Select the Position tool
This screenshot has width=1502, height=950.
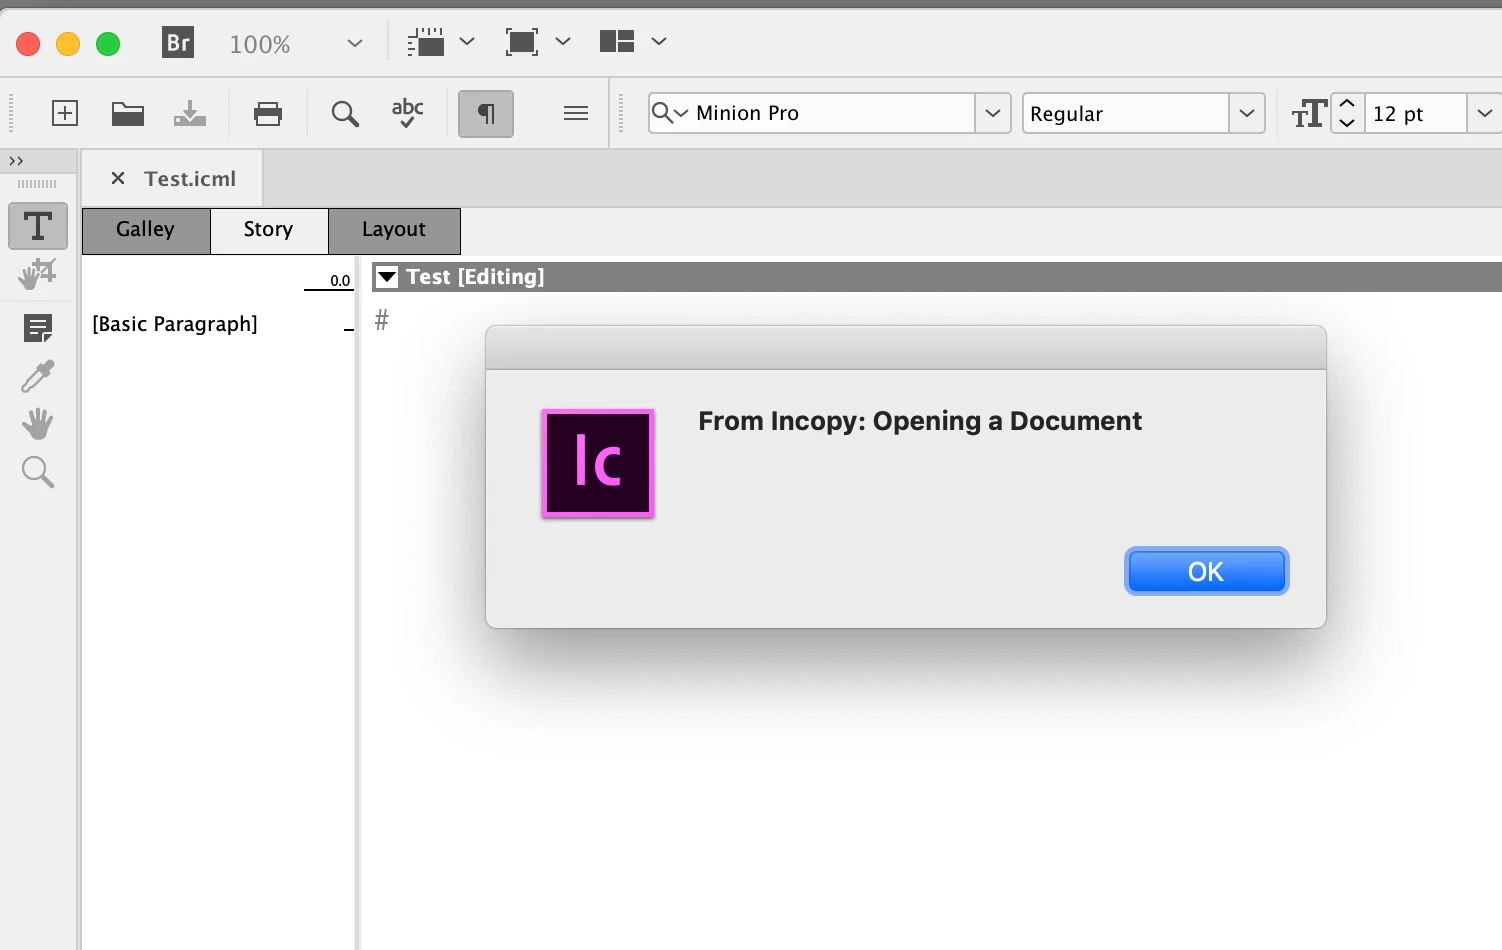[38, 274]
